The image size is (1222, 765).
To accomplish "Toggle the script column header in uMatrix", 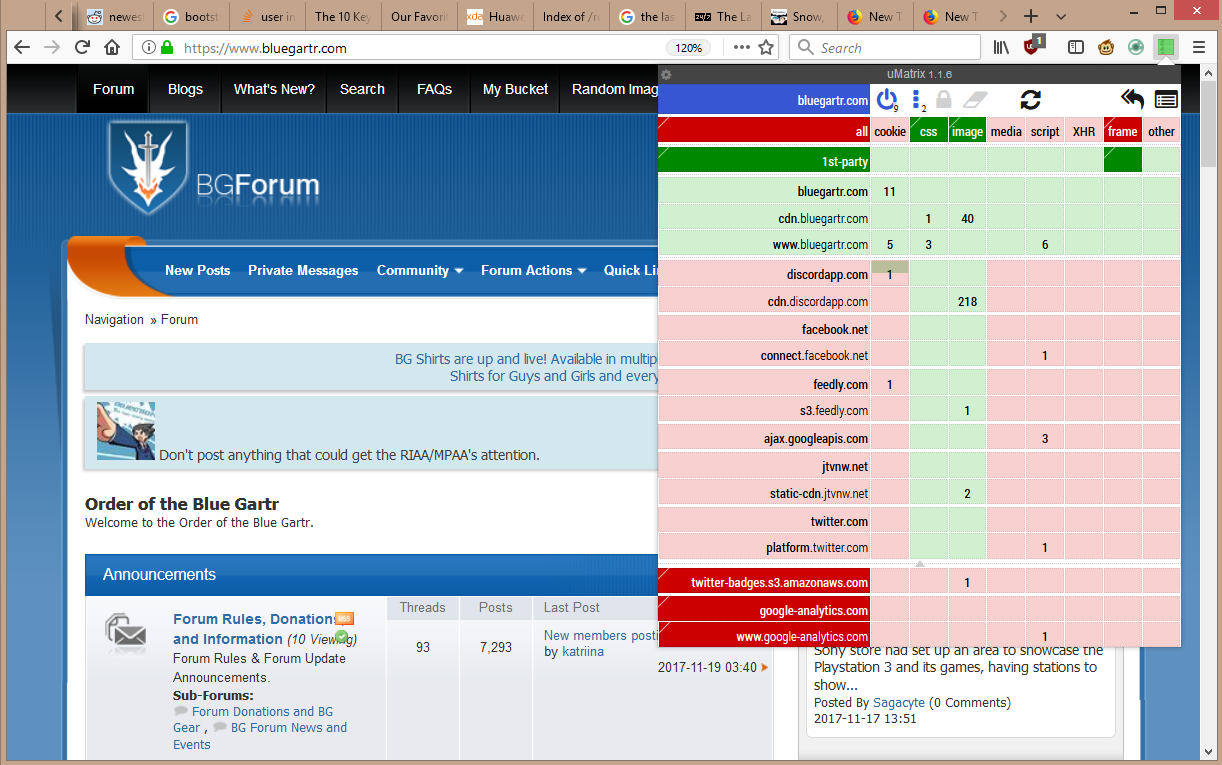I will (1045, 131).
